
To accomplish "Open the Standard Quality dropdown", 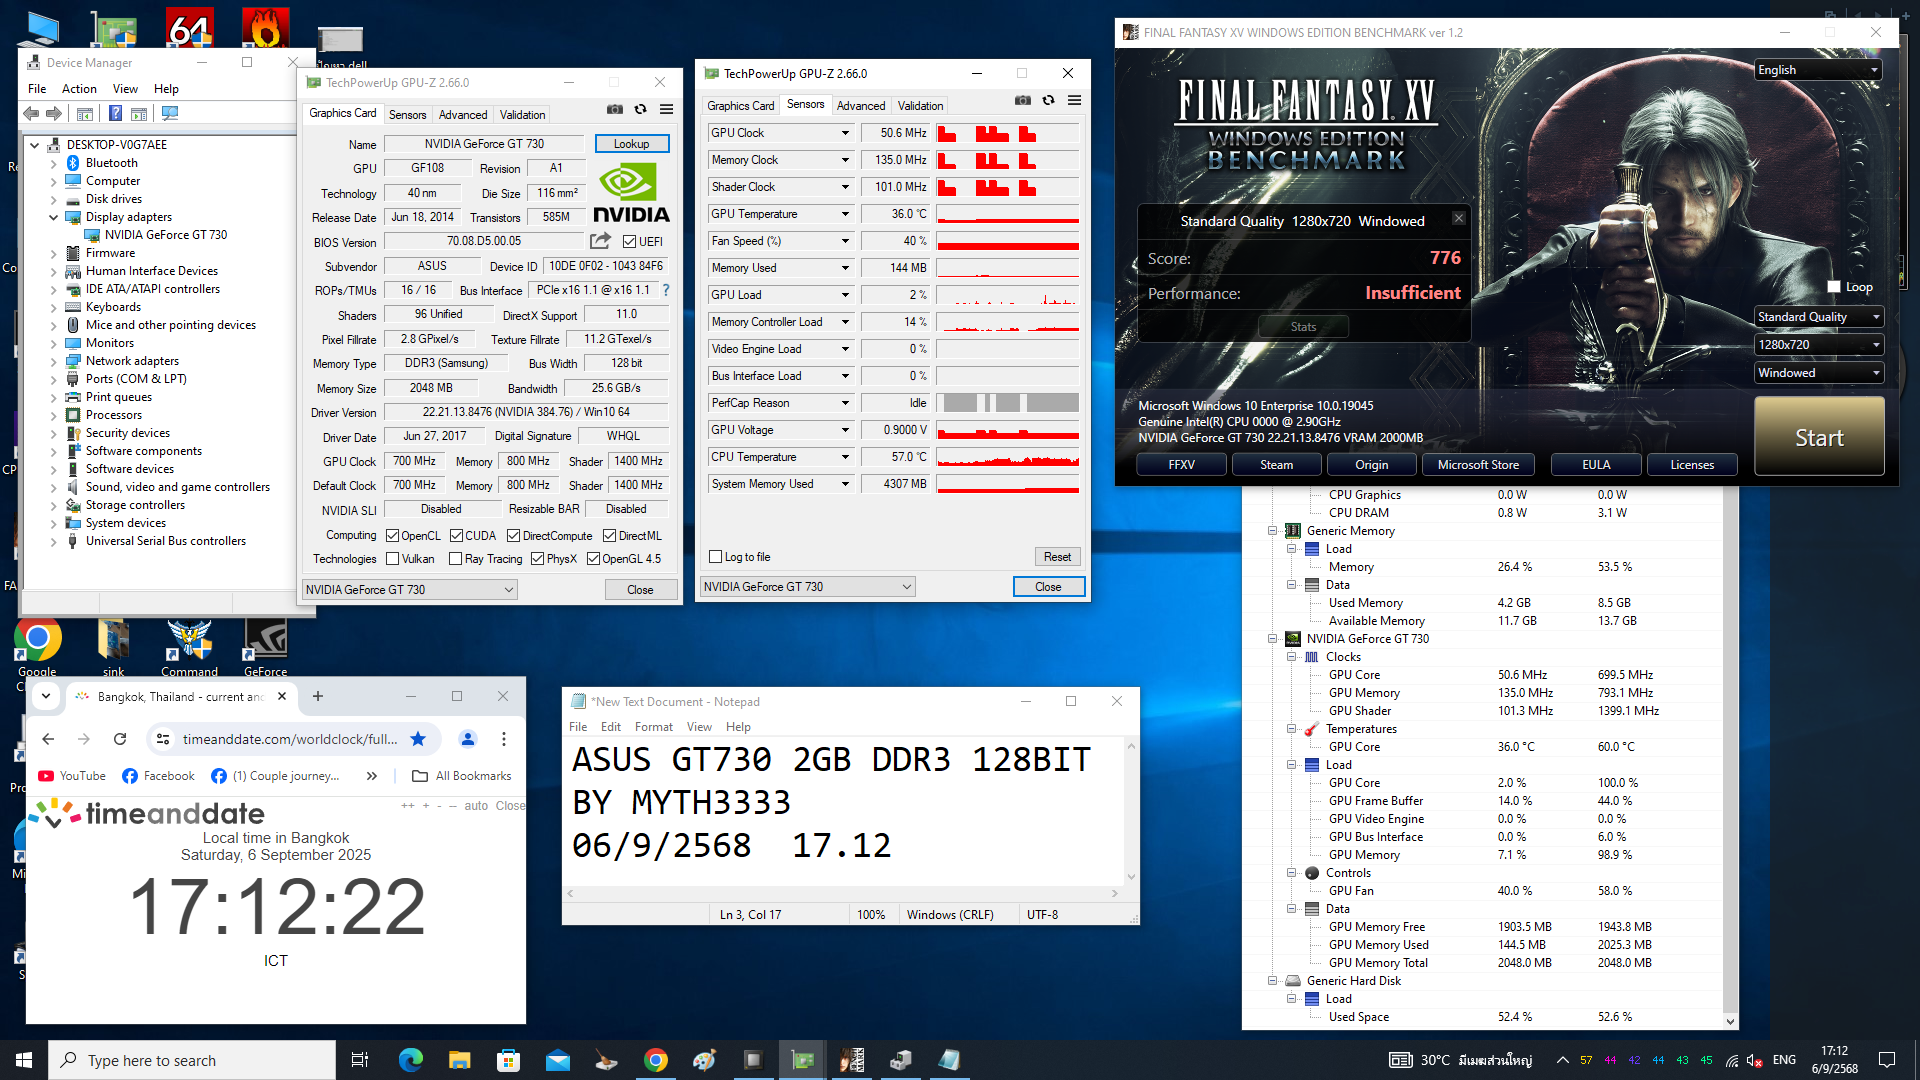I will (x=1818, y=317).
